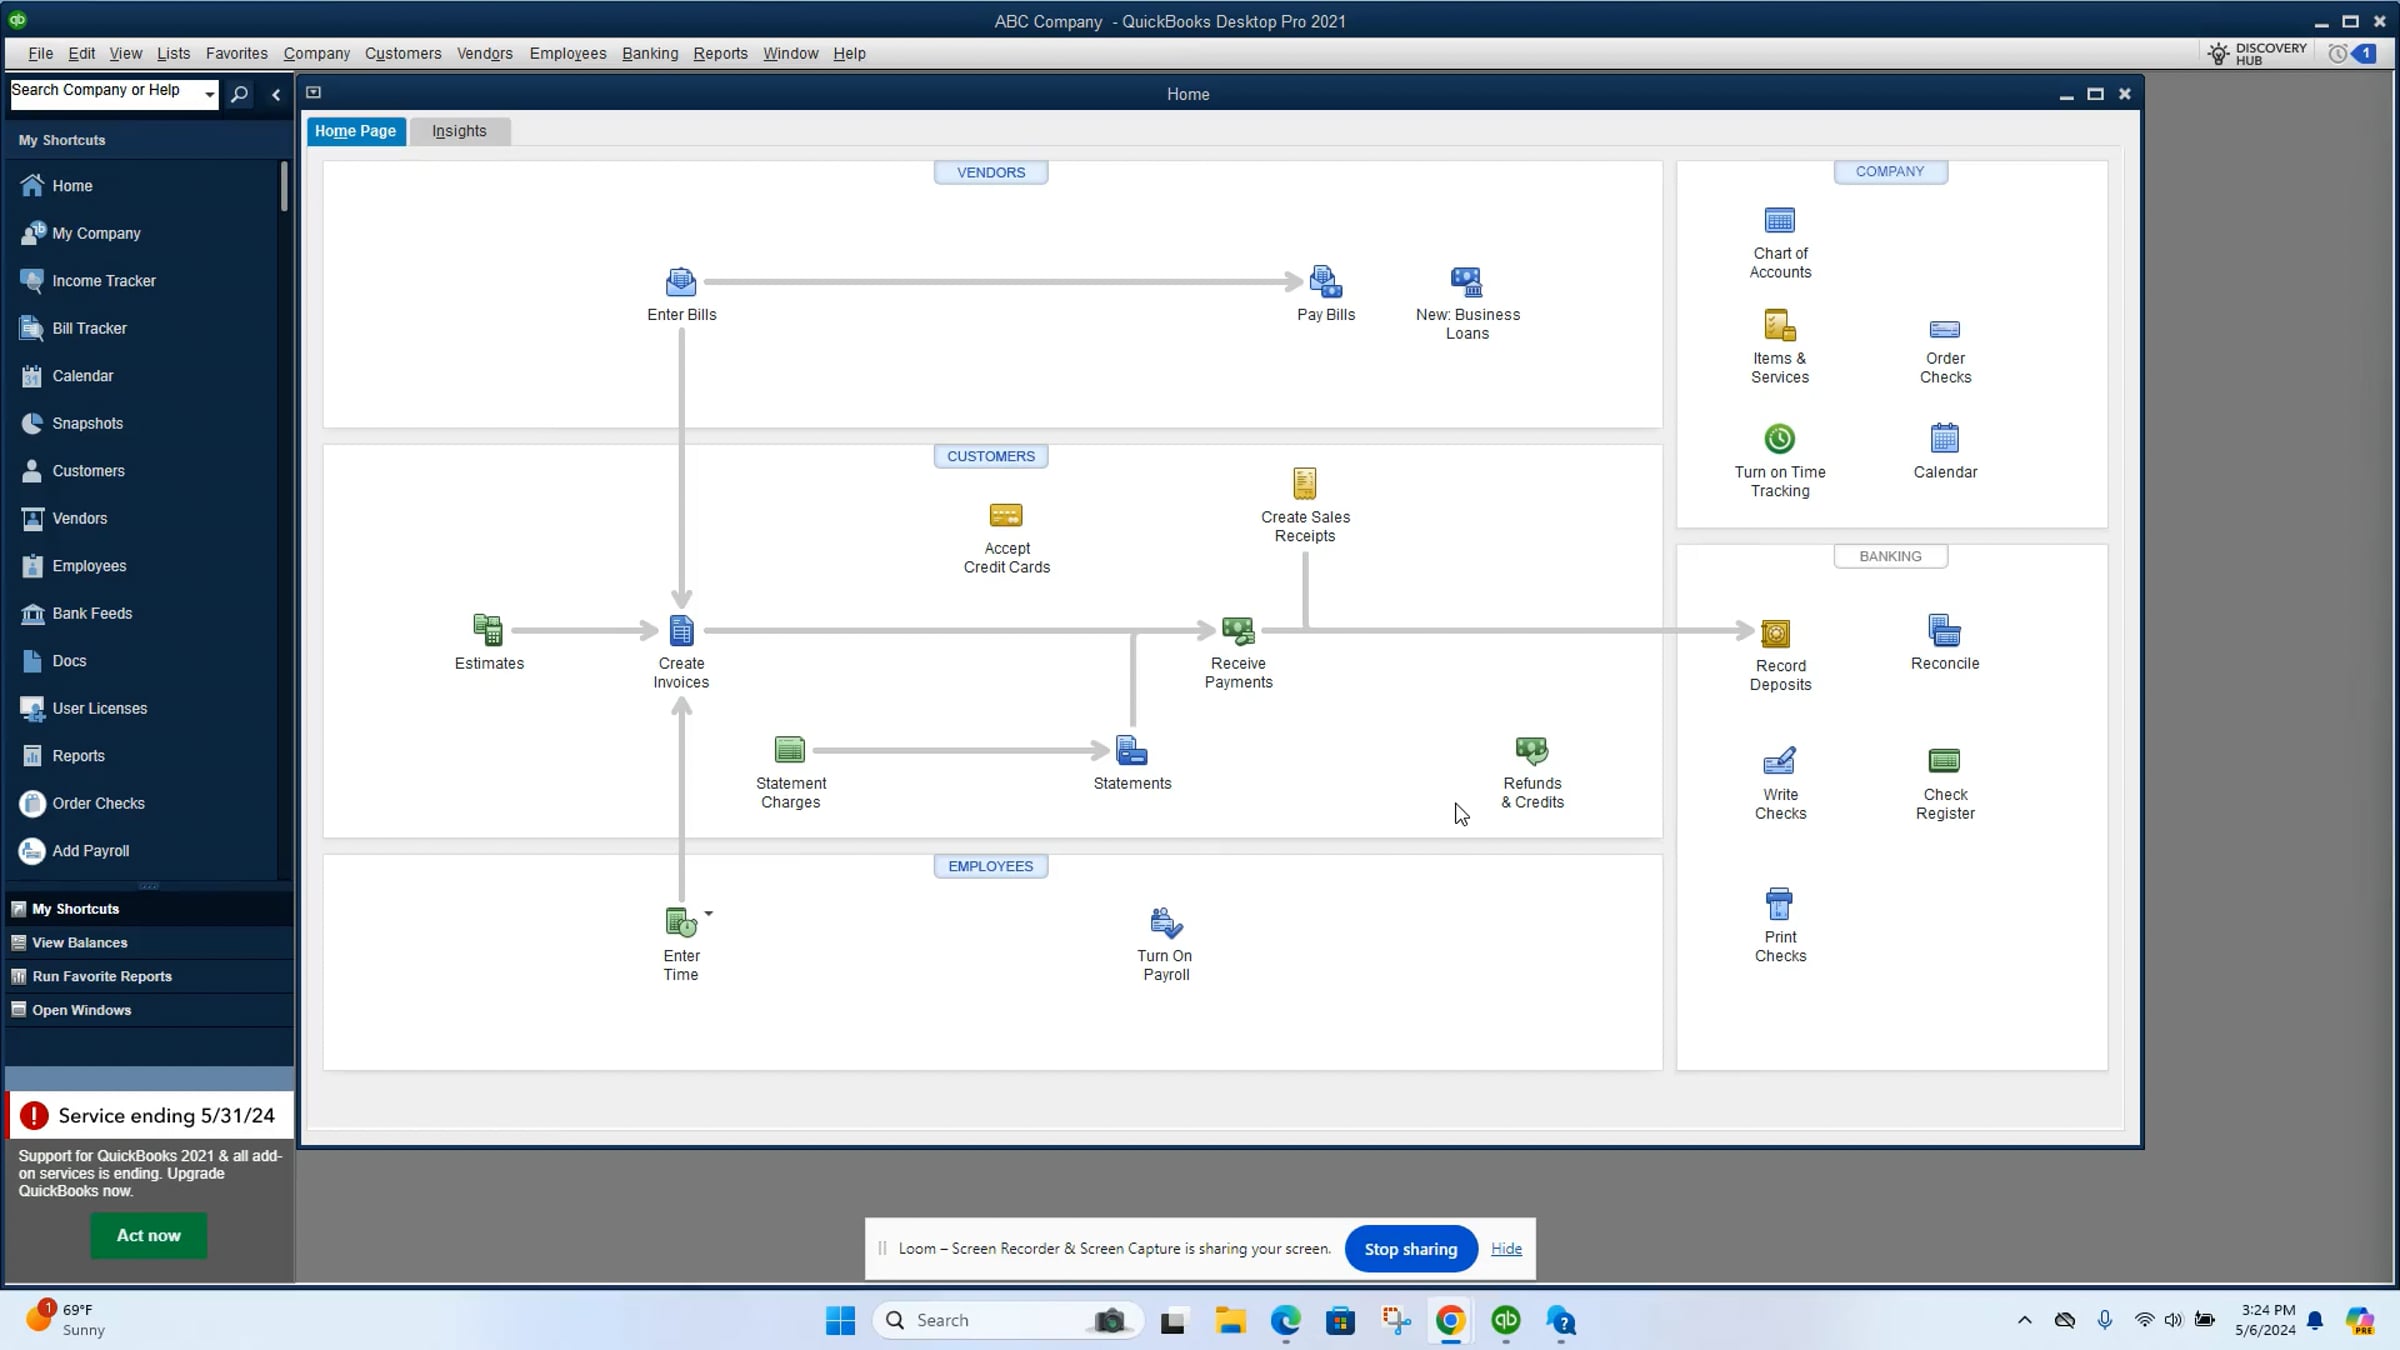Open the Reconcile icon
Screen dimensions: 2400x1350
[1944, 632]
